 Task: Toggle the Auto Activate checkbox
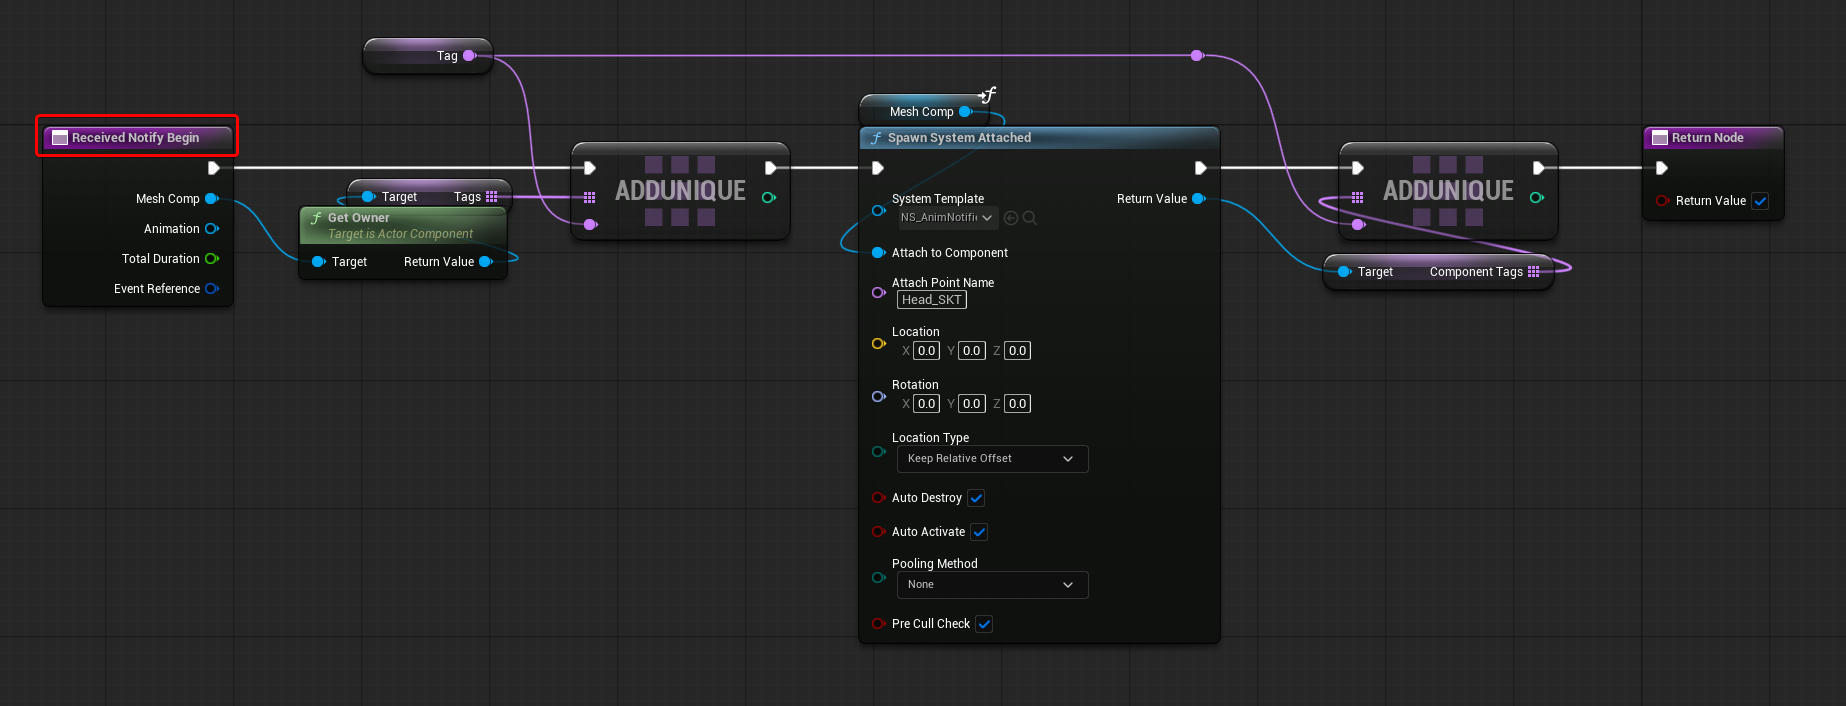point(980,532)
